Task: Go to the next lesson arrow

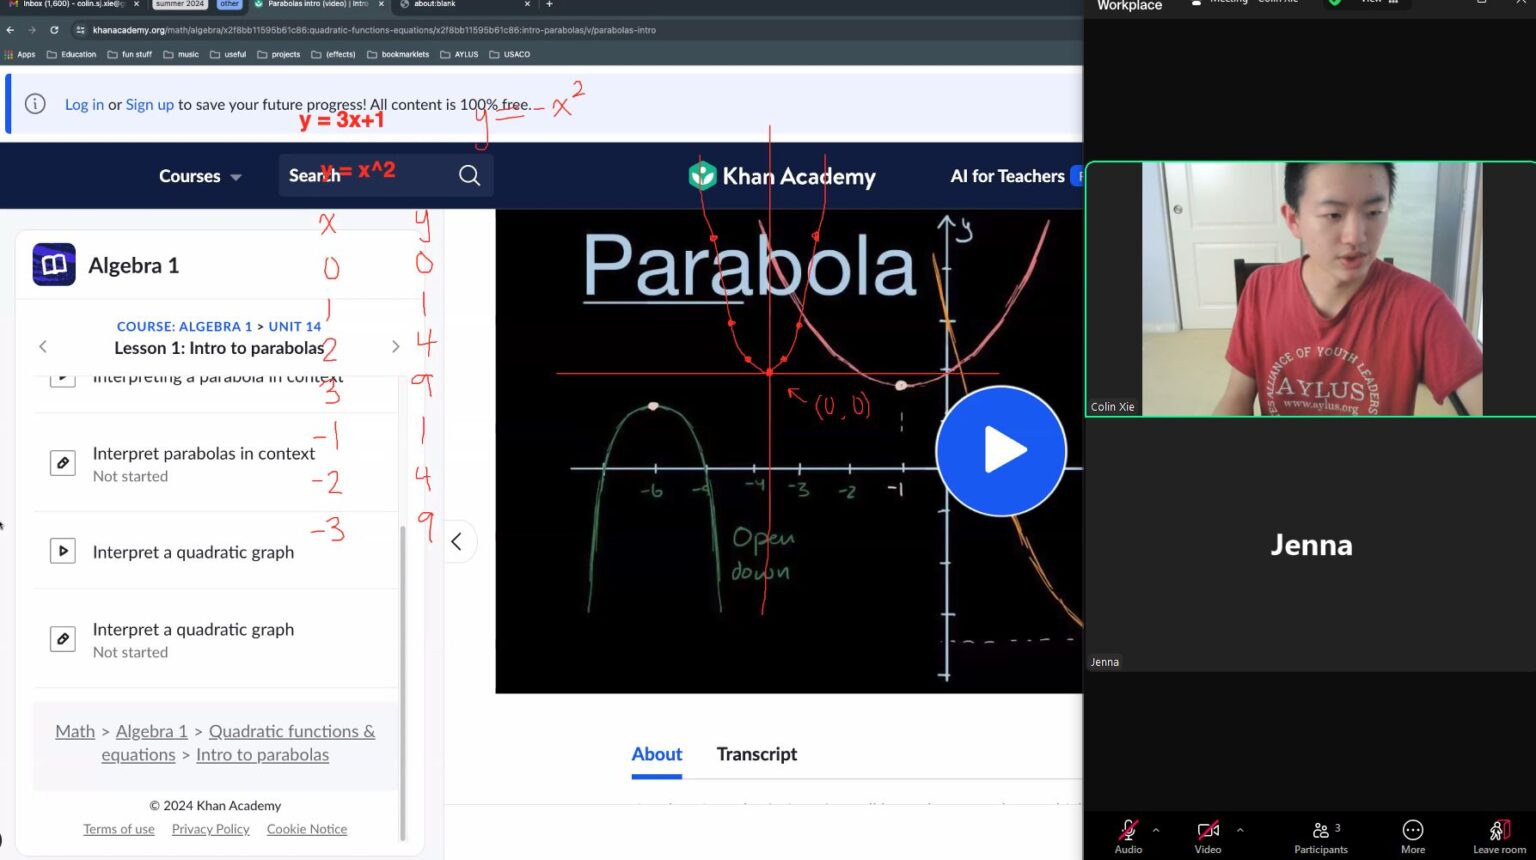Action: pos(396,346)
